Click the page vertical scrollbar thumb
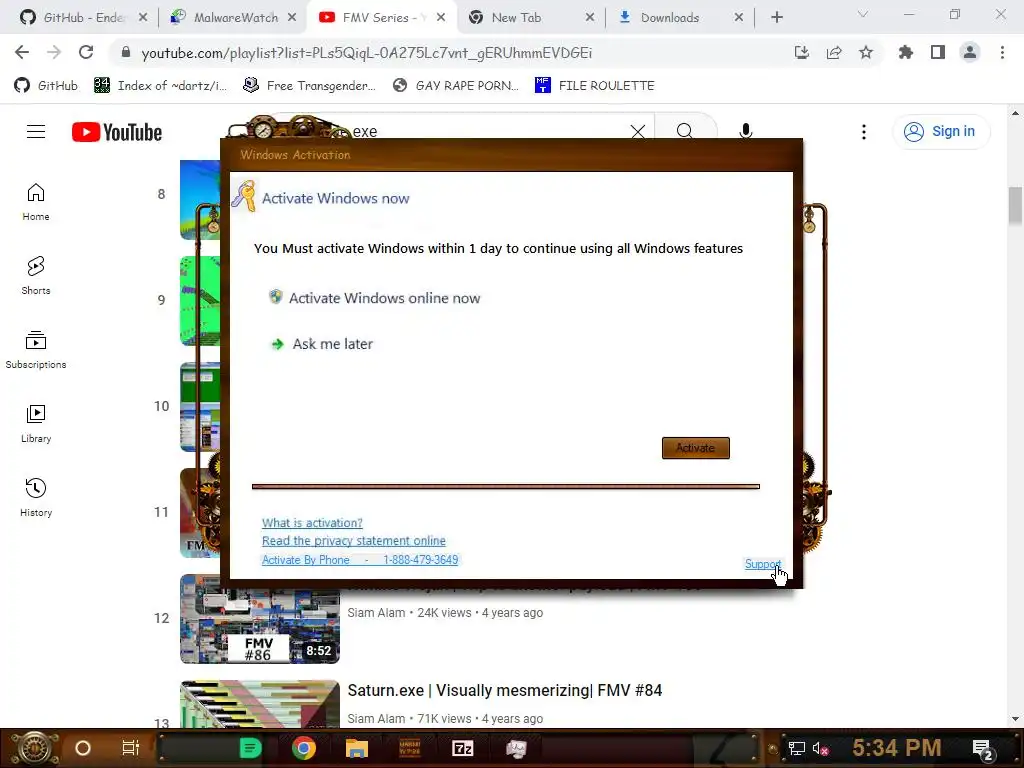 click(x=1015, y=205)
